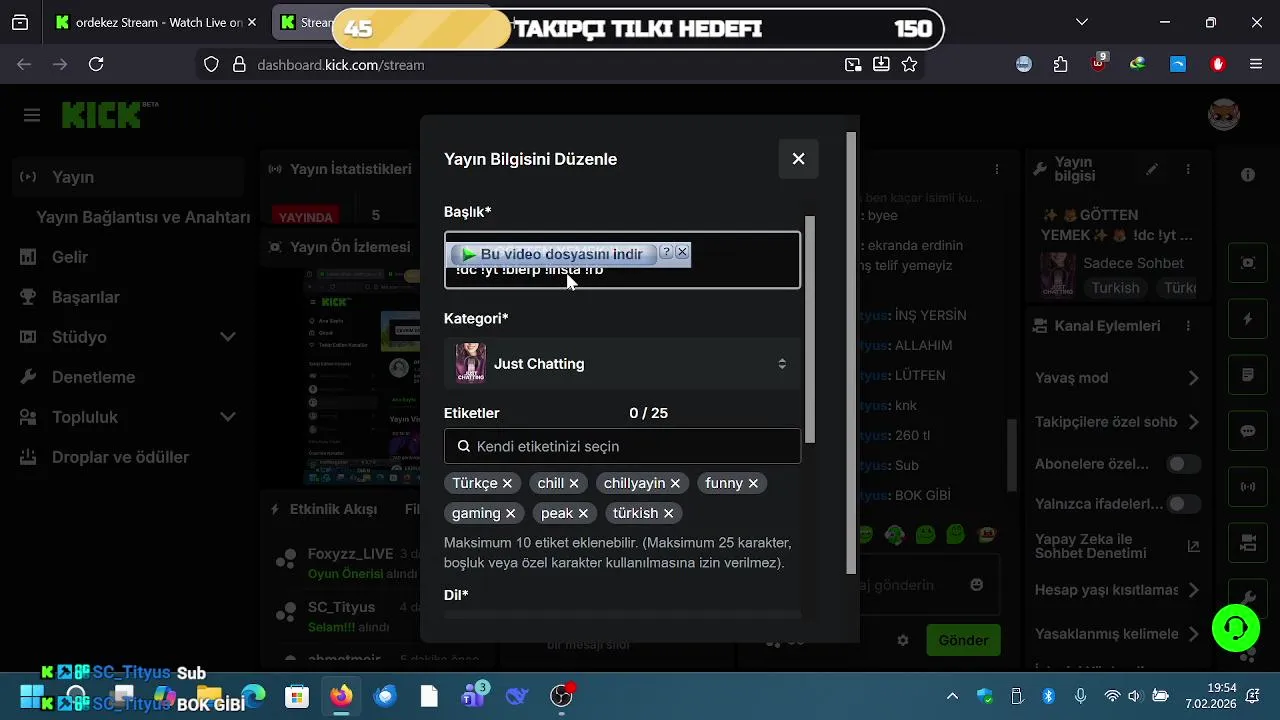Remove the peak tag
Viewport: 1280px width, 720px height.
click(583, 513)
